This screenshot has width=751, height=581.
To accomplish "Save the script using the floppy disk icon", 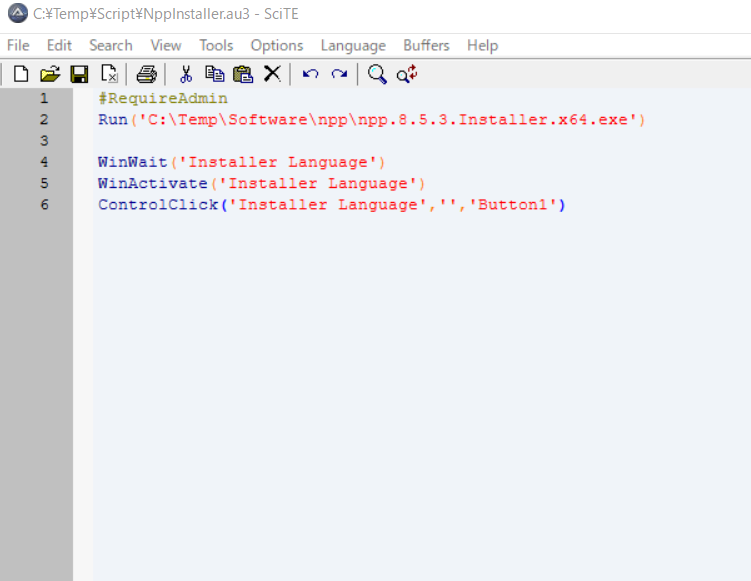I will tap(79, 74).
